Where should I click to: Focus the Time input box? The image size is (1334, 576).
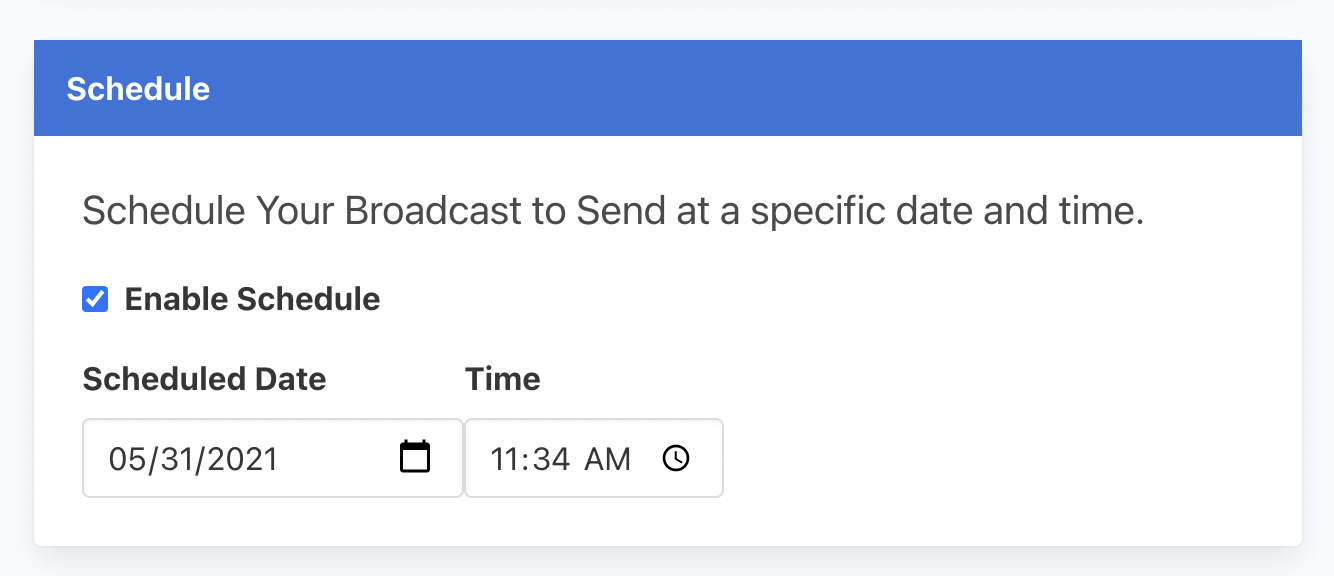[594, 458]
